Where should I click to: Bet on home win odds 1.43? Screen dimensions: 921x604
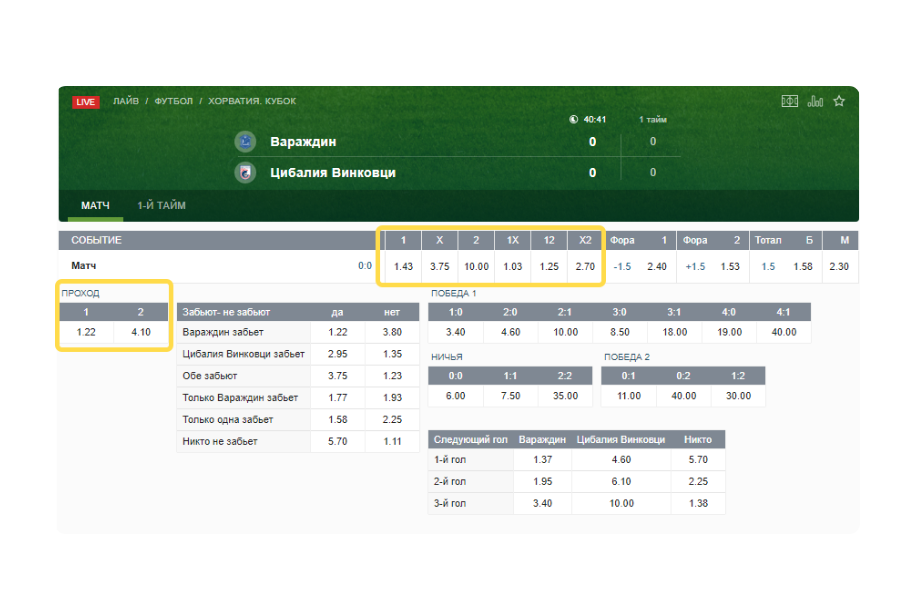pos(404,267)
